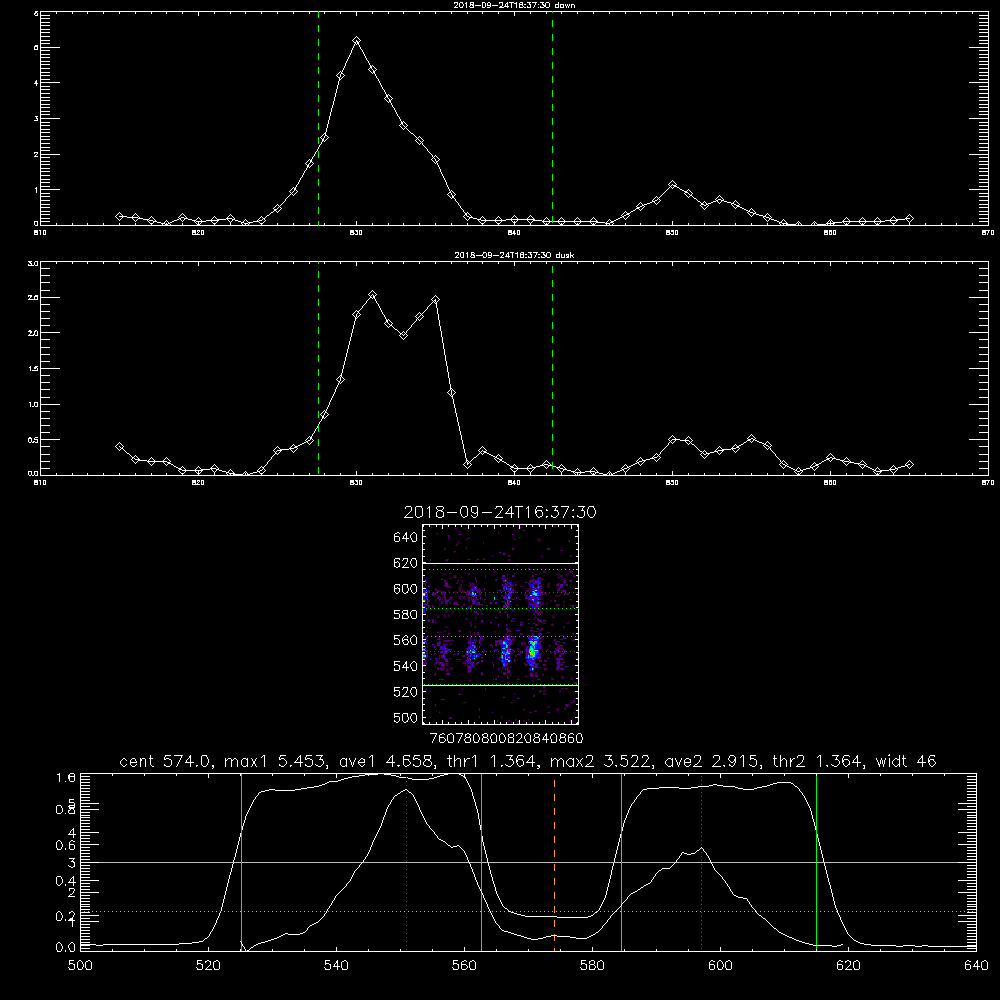Image resolution: width=1000 pixels, height=1000 pixels.
Task: Select the "max1 5.453" header value
Action: point(276,761)
